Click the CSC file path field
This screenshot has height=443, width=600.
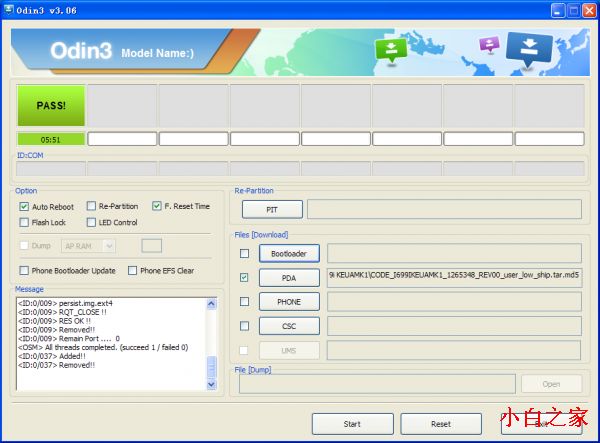pyautogui.click(x=454, y=326)
